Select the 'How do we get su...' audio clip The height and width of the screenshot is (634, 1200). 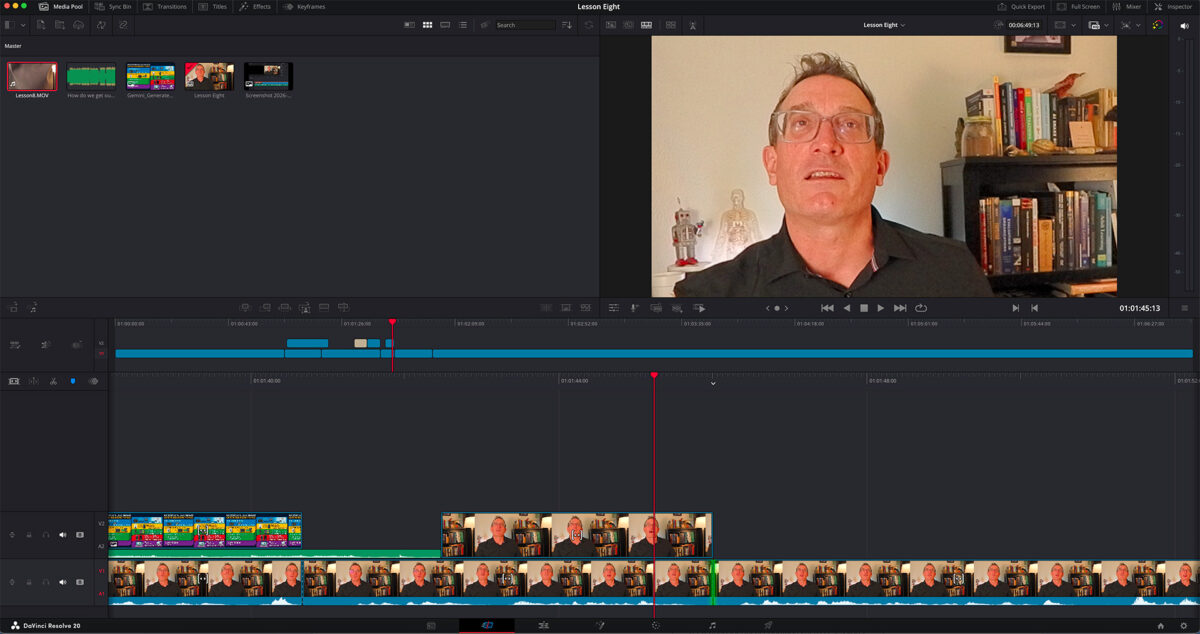[x=91, y=77]
